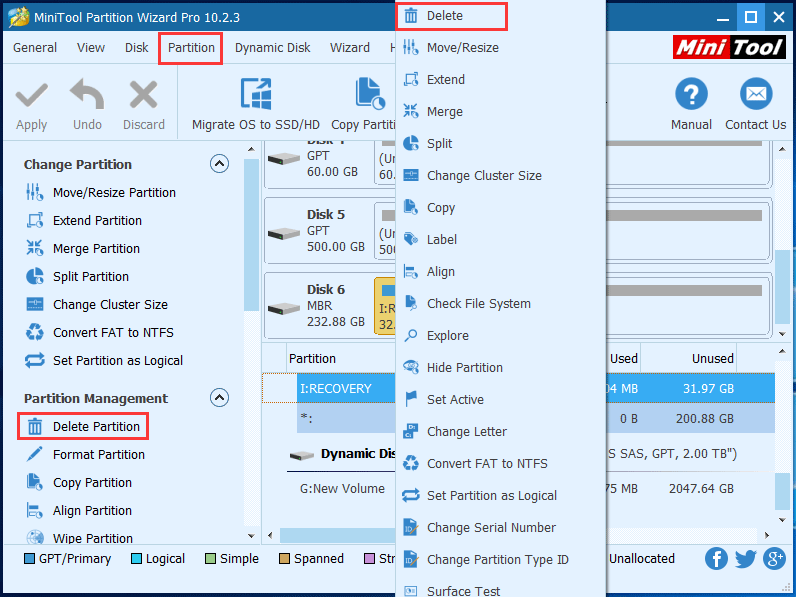This screenshot has height=597, width=796.
Task: Choose Change Partition Type ID menu entry
Action: click(x=501, y=559)
